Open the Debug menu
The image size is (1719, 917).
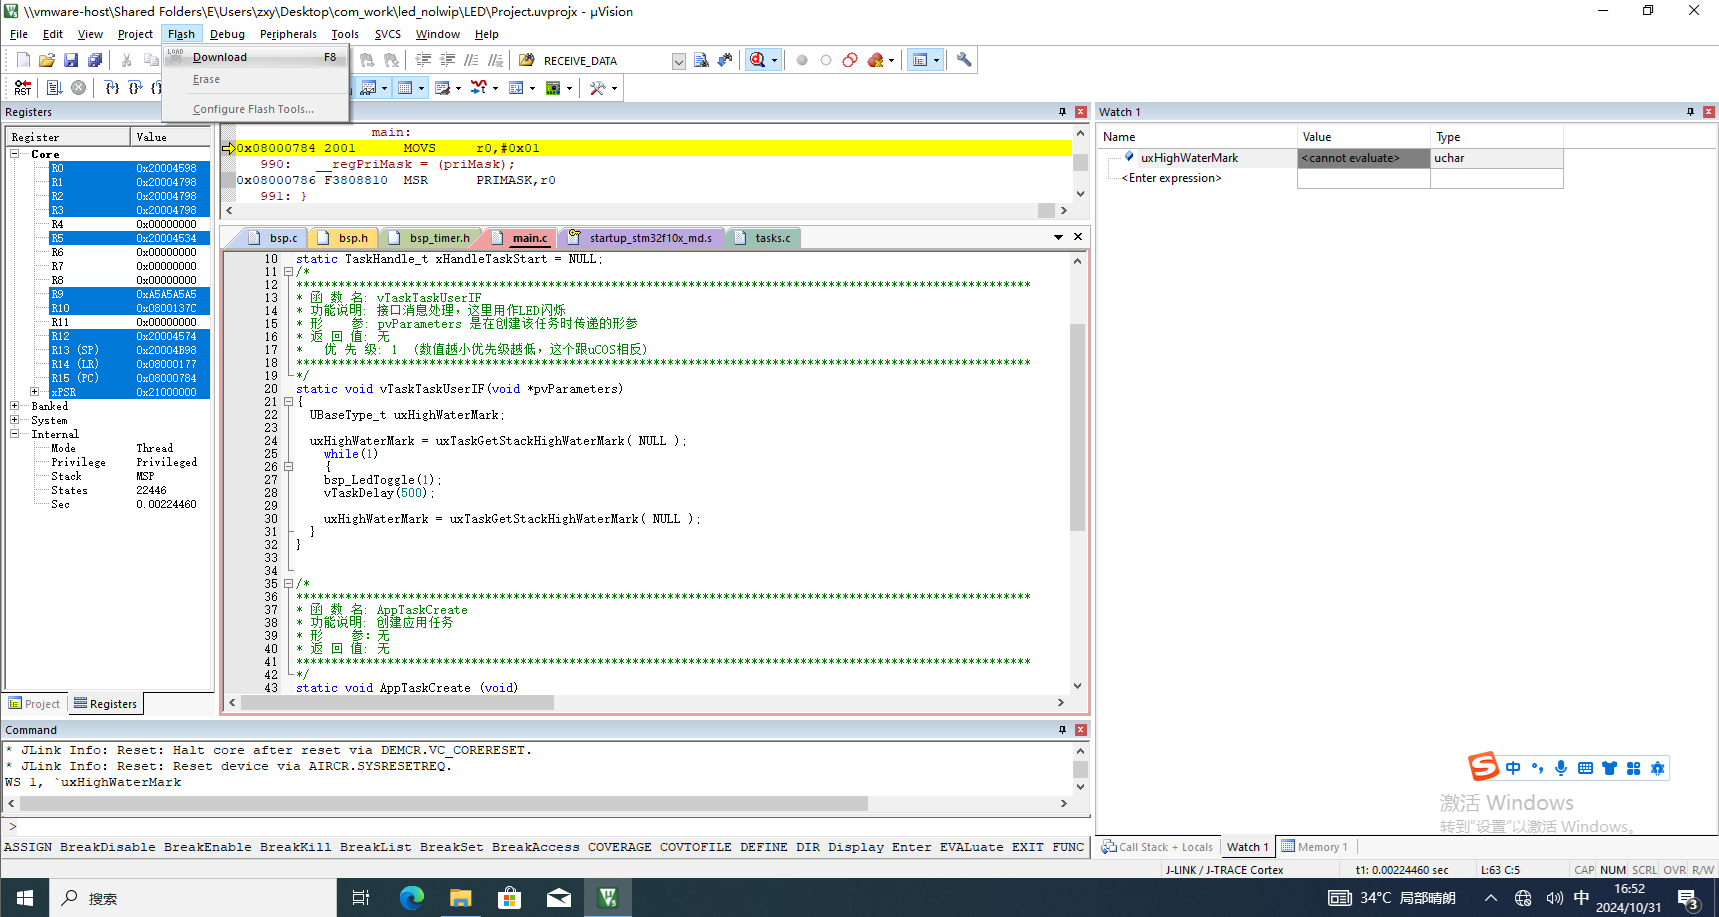coord(227,34)
